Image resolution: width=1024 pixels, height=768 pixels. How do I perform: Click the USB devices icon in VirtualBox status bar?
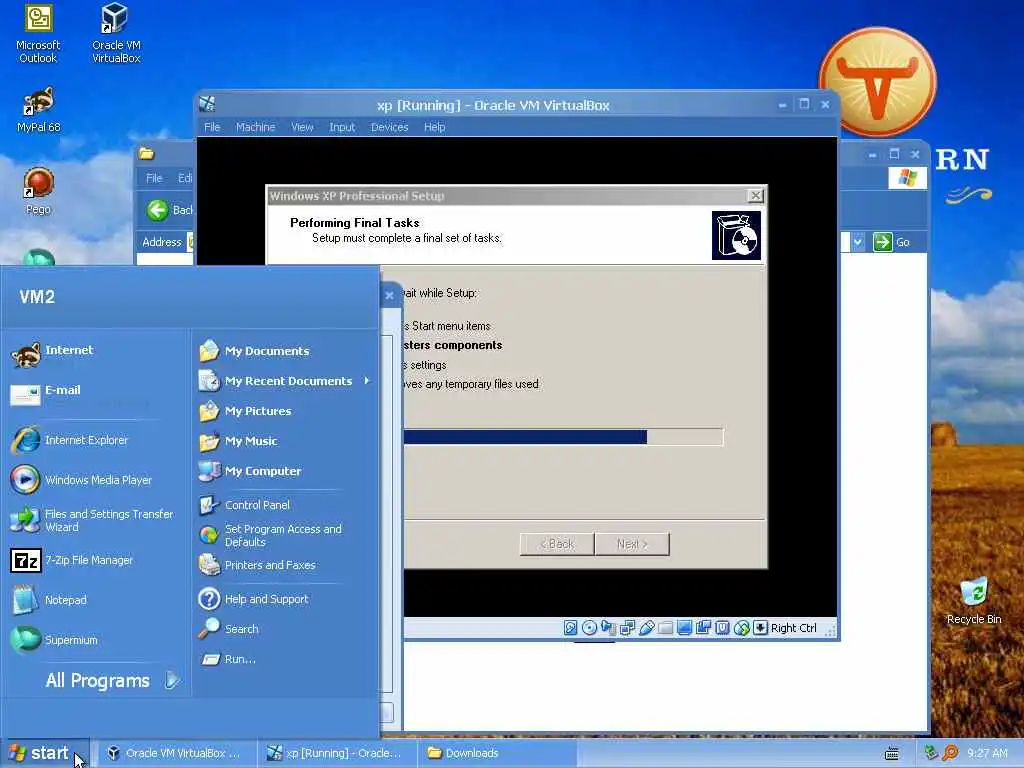click(647, 628)
